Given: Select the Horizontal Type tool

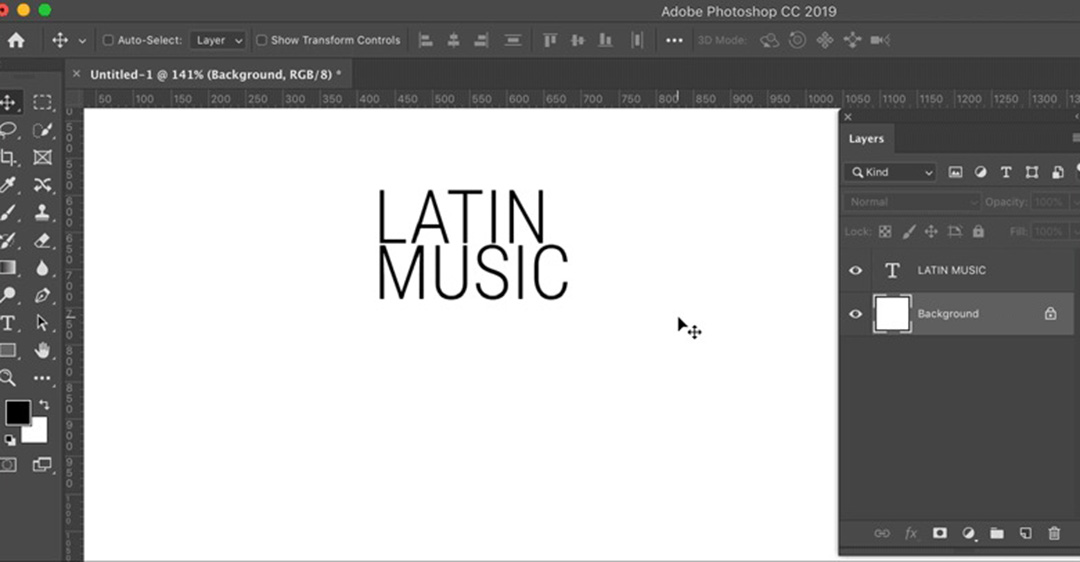Looking at the screenshot, I should [x=8, y=323].
